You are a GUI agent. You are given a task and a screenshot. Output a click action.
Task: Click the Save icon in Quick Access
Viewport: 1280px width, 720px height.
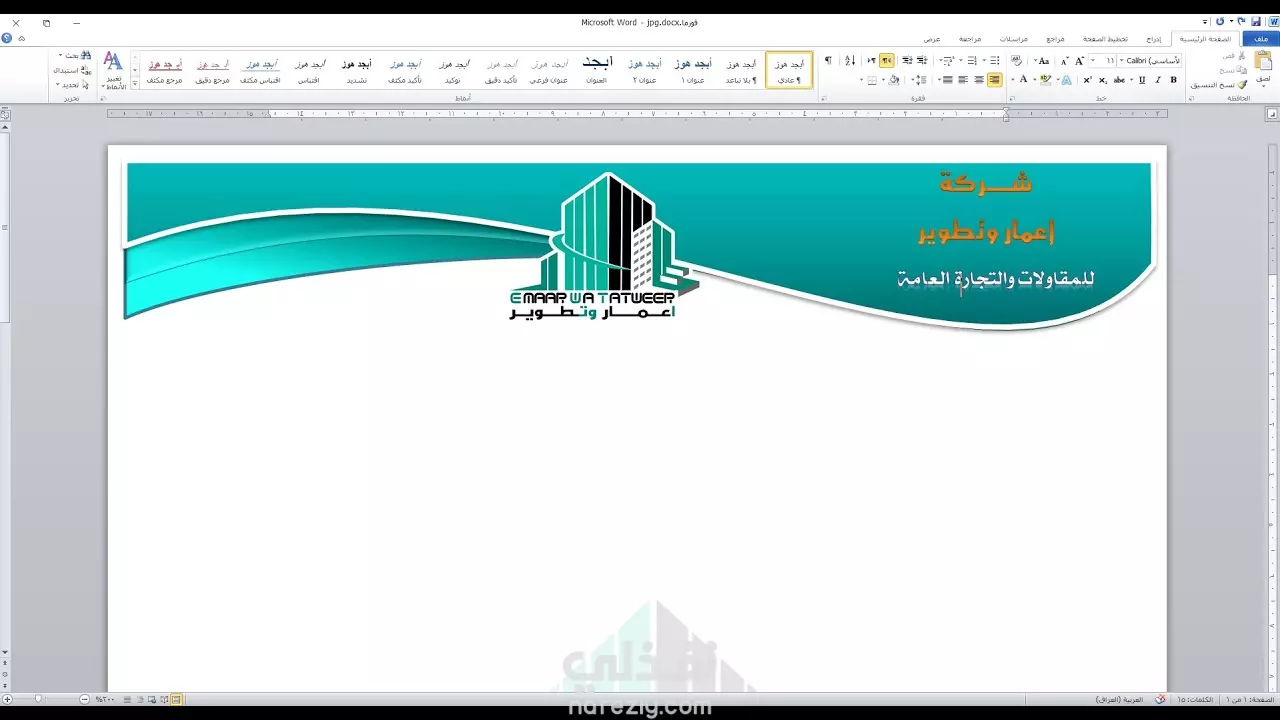(1256, 21)
